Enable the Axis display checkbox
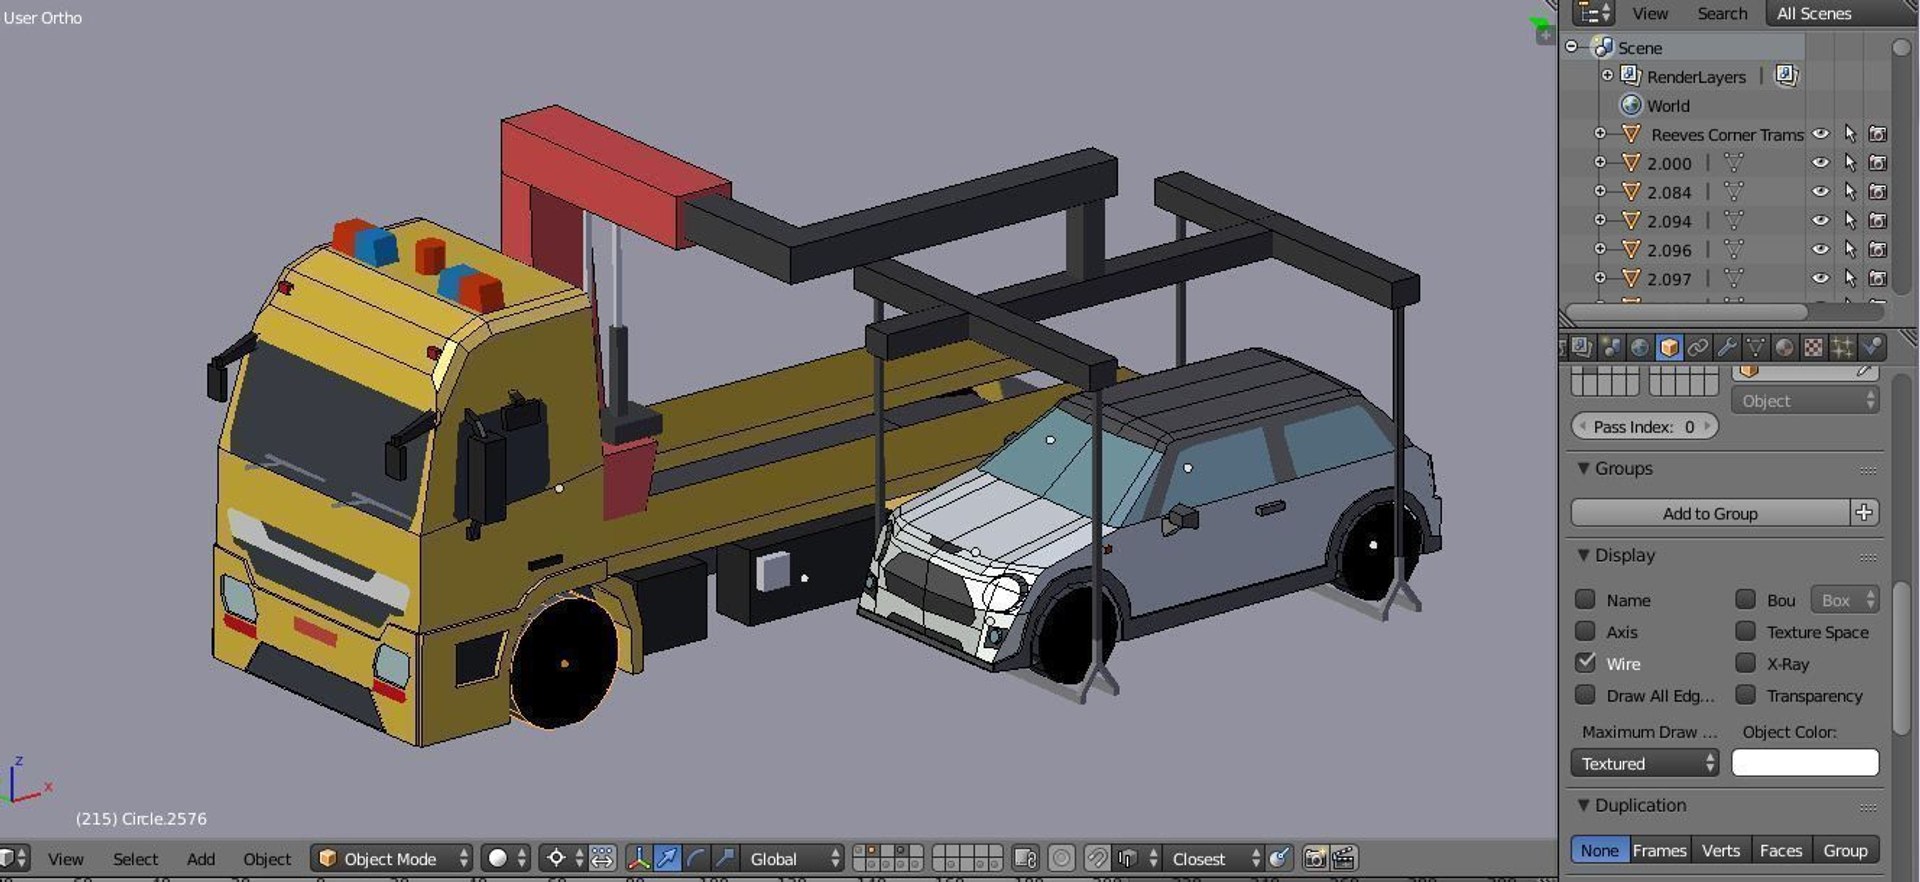 [x=1585, y=631]
